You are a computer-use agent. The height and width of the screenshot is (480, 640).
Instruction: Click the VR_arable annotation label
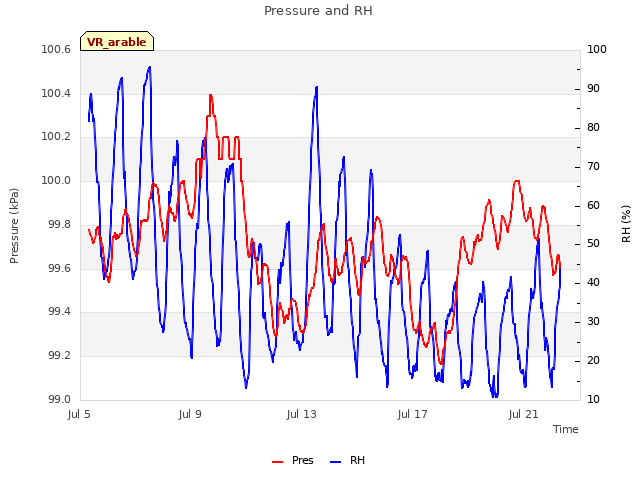(117, 41)
